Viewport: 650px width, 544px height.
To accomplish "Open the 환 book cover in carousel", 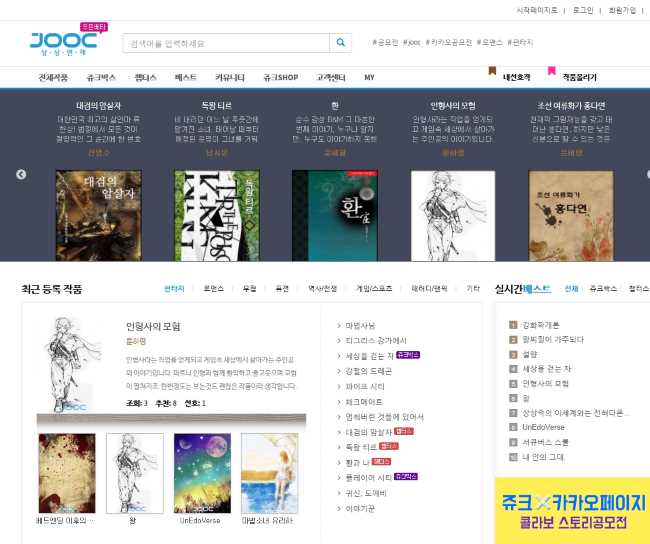I will point(335,215).
